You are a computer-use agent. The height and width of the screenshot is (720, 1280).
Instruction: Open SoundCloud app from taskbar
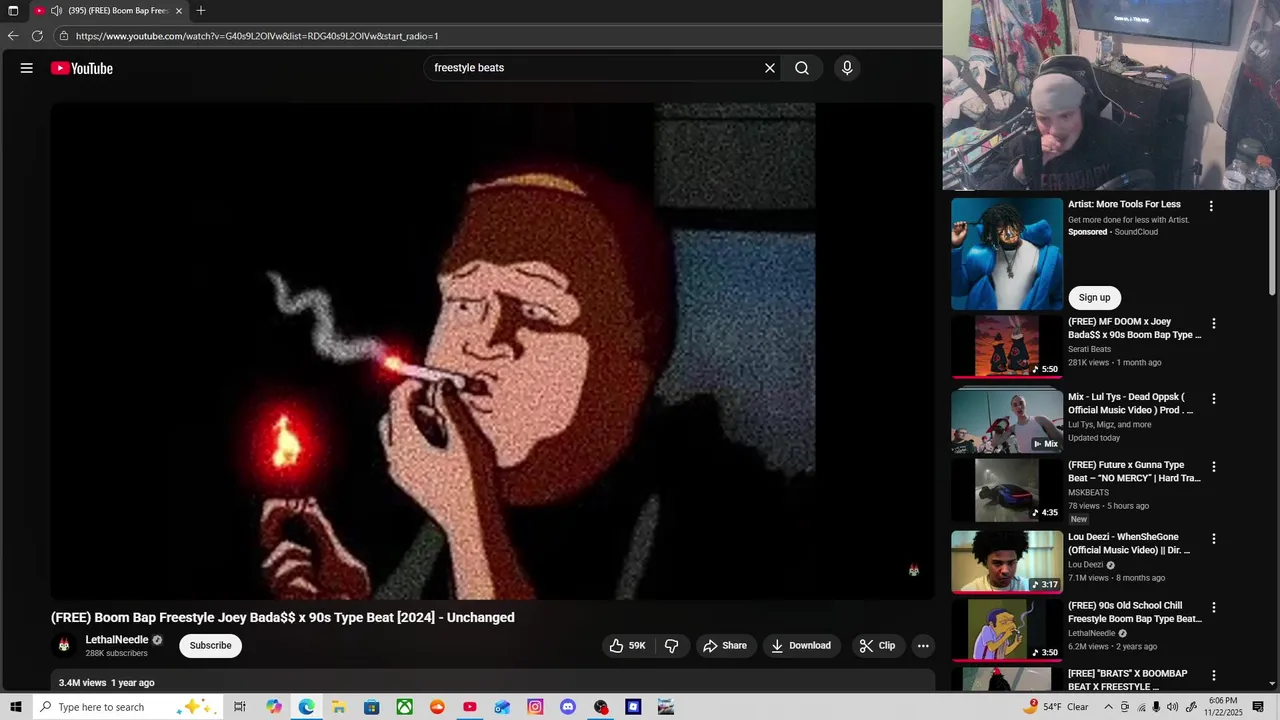(437, 707)
